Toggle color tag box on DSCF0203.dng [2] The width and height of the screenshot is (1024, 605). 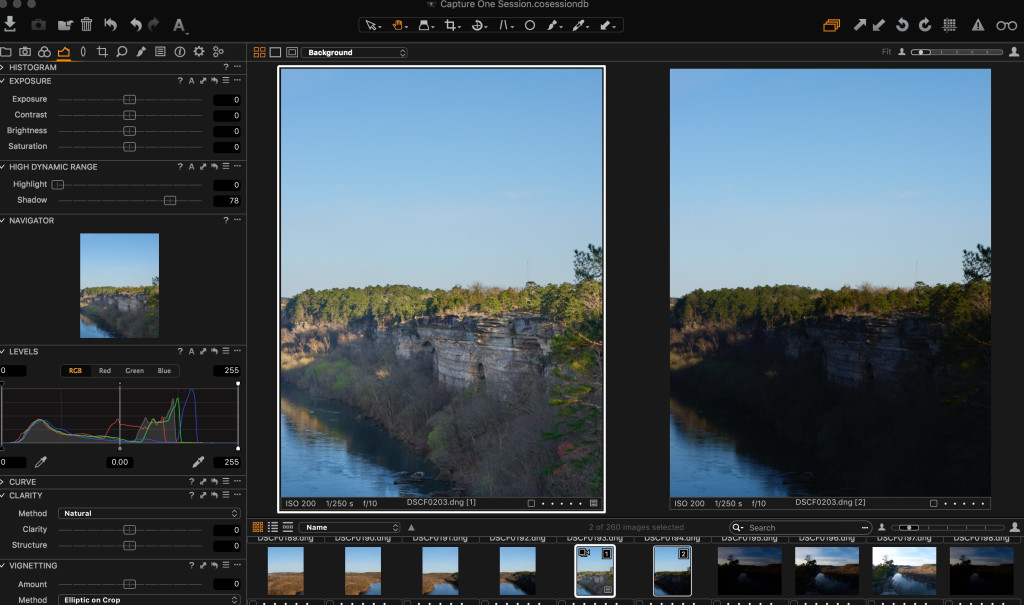tap(933, 504)
